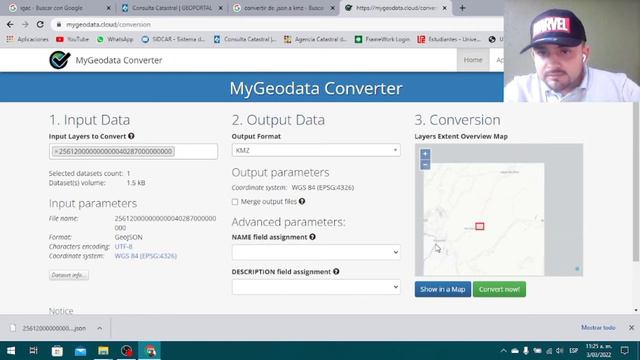Screen dimensions: 640x360
Task: Open help icon beside Input Layers to Convert
Action: (131, 136)
